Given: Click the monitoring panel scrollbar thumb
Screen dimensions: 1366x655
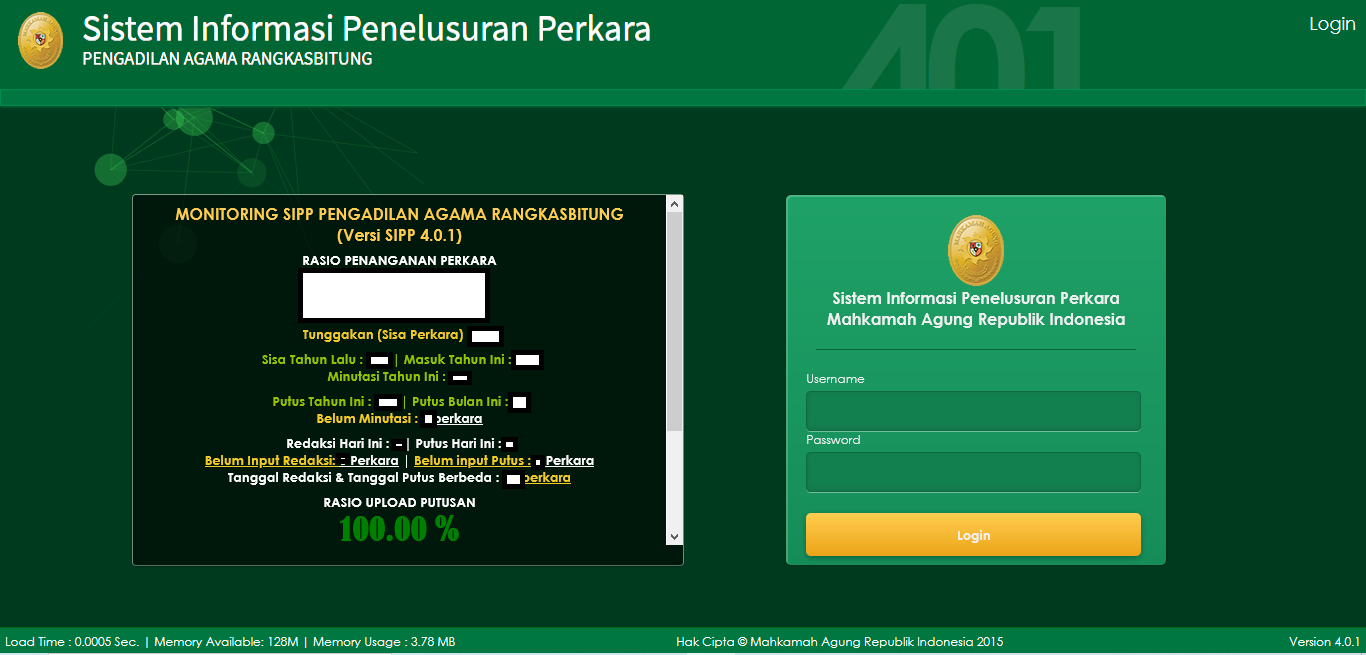Looking at the screenshot, I should [674, 321].
